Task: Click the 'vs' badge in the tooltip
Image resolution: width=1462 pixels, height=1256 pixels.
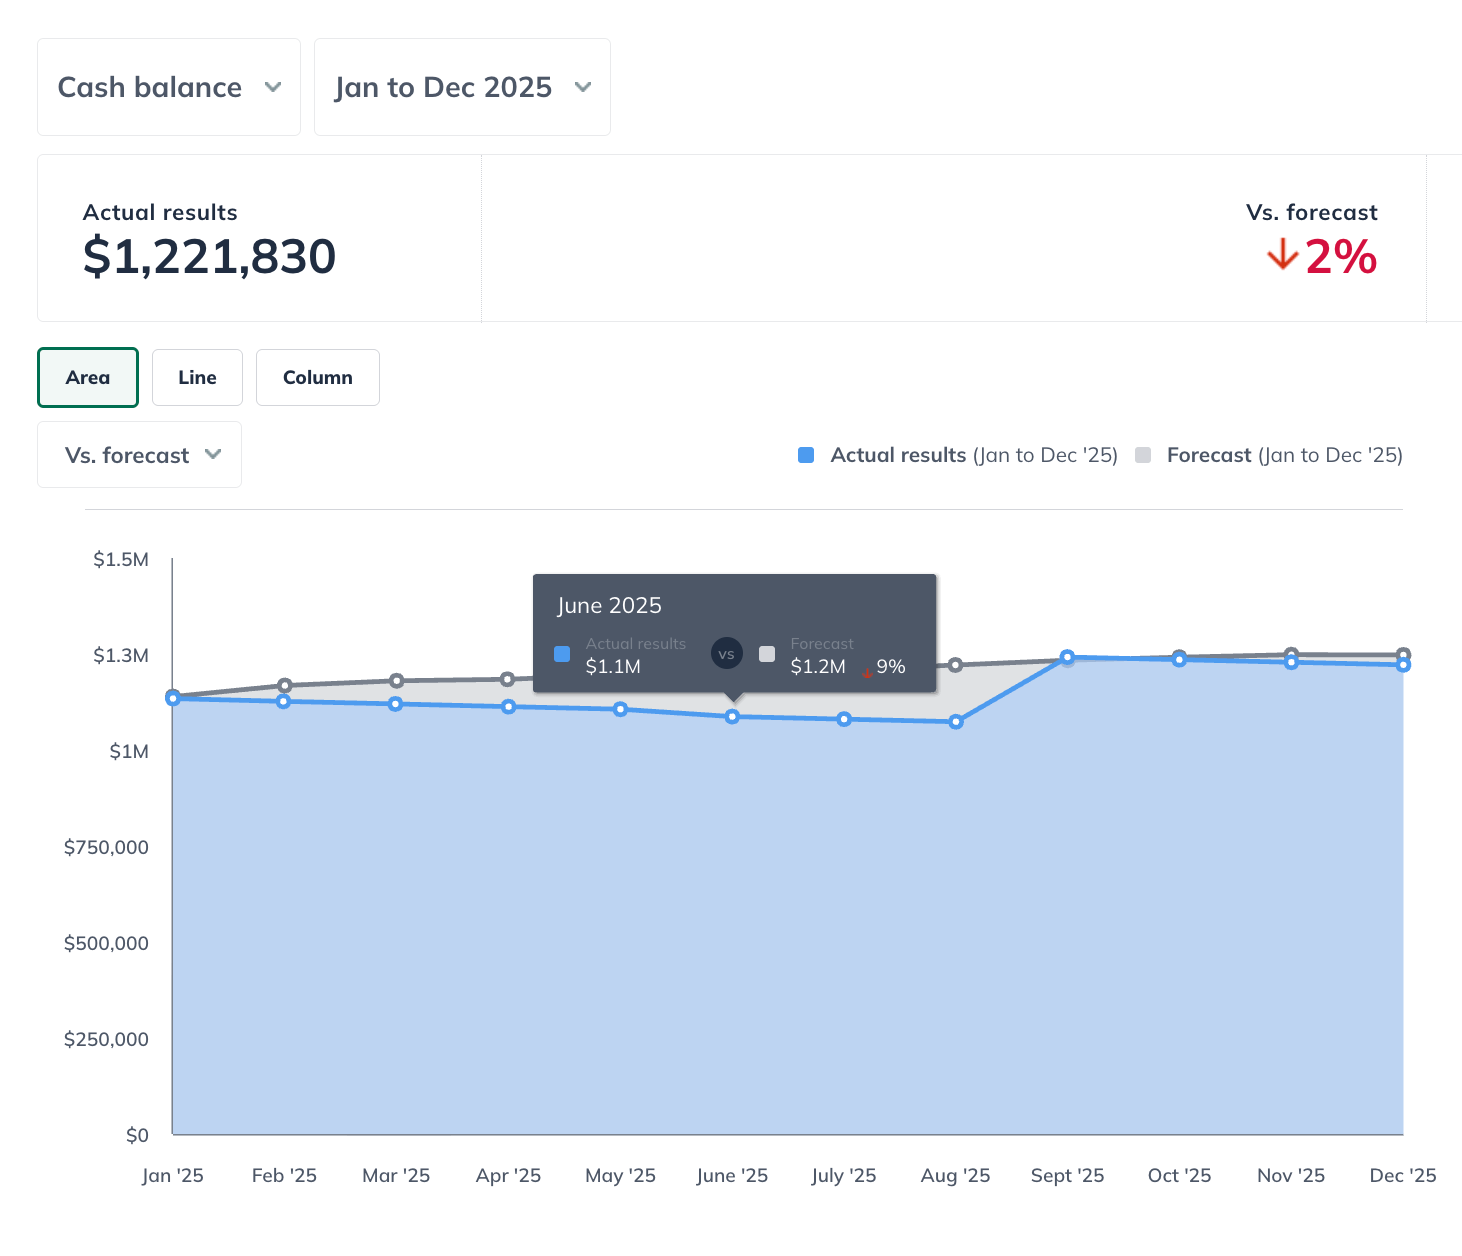Action: point(726,654)
